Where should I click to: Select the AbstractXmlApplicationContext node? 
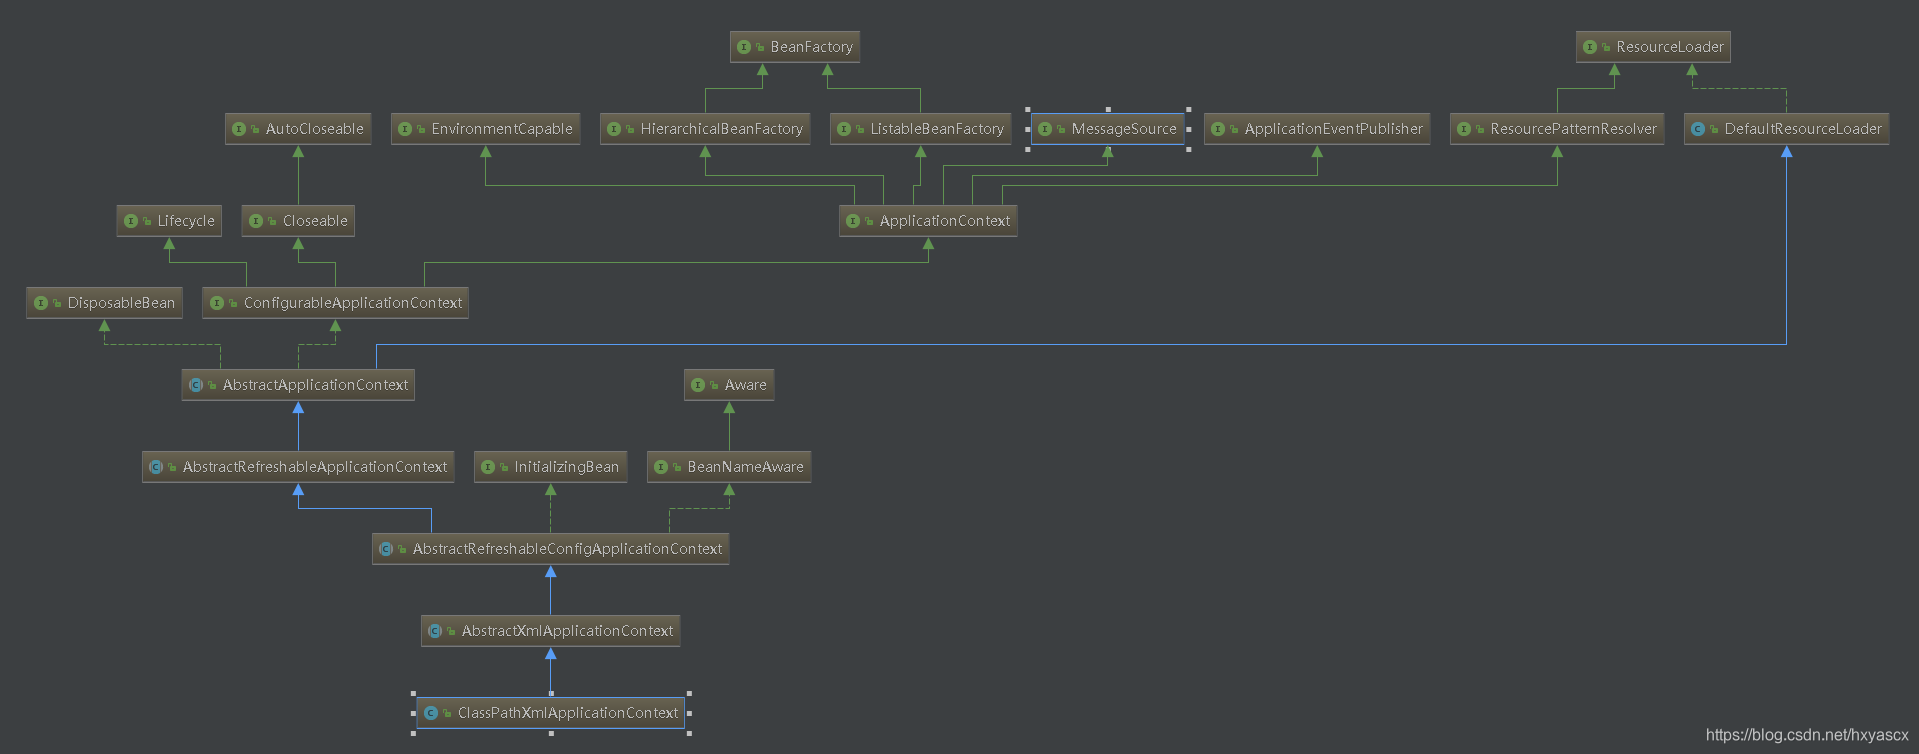550,631
